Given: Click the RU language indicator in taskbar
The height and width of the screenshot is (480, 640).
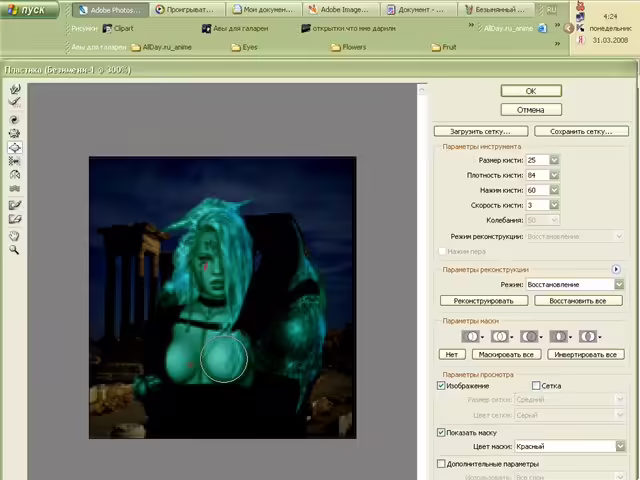Looking at the screenshot, I should (x=551, y=10).
